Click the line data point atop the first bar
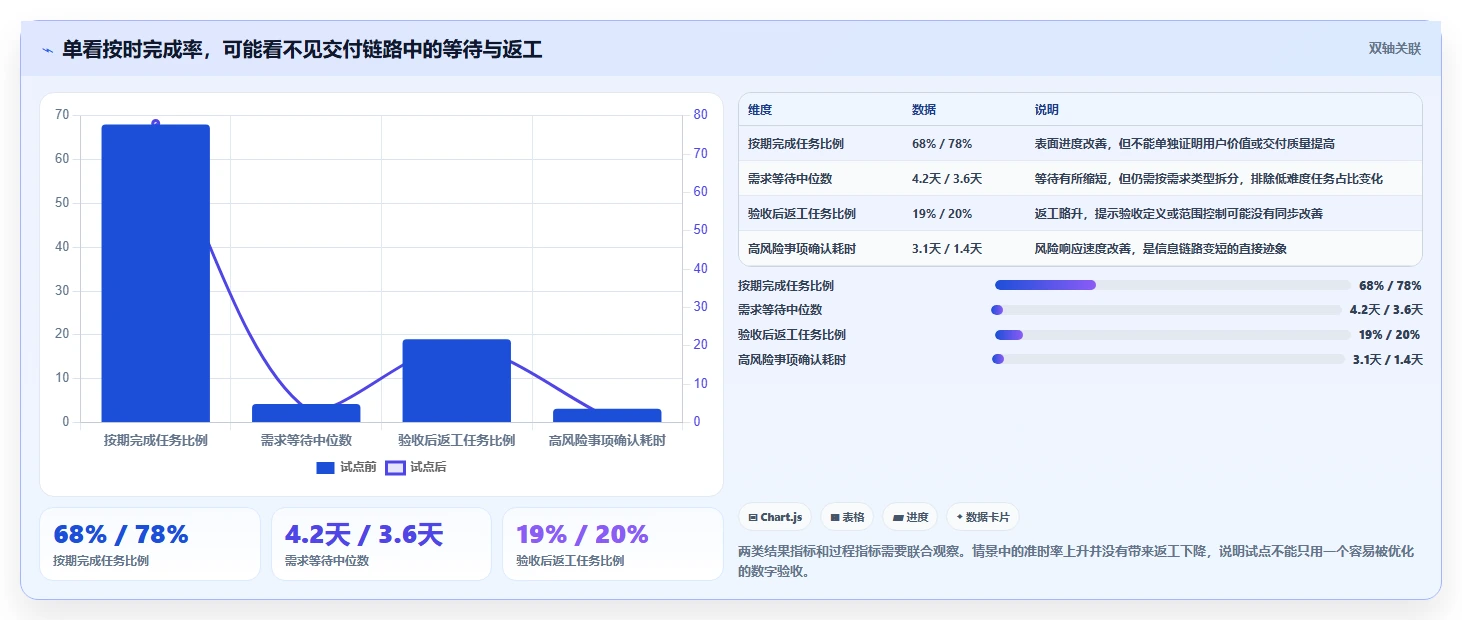 pos(156,123)
